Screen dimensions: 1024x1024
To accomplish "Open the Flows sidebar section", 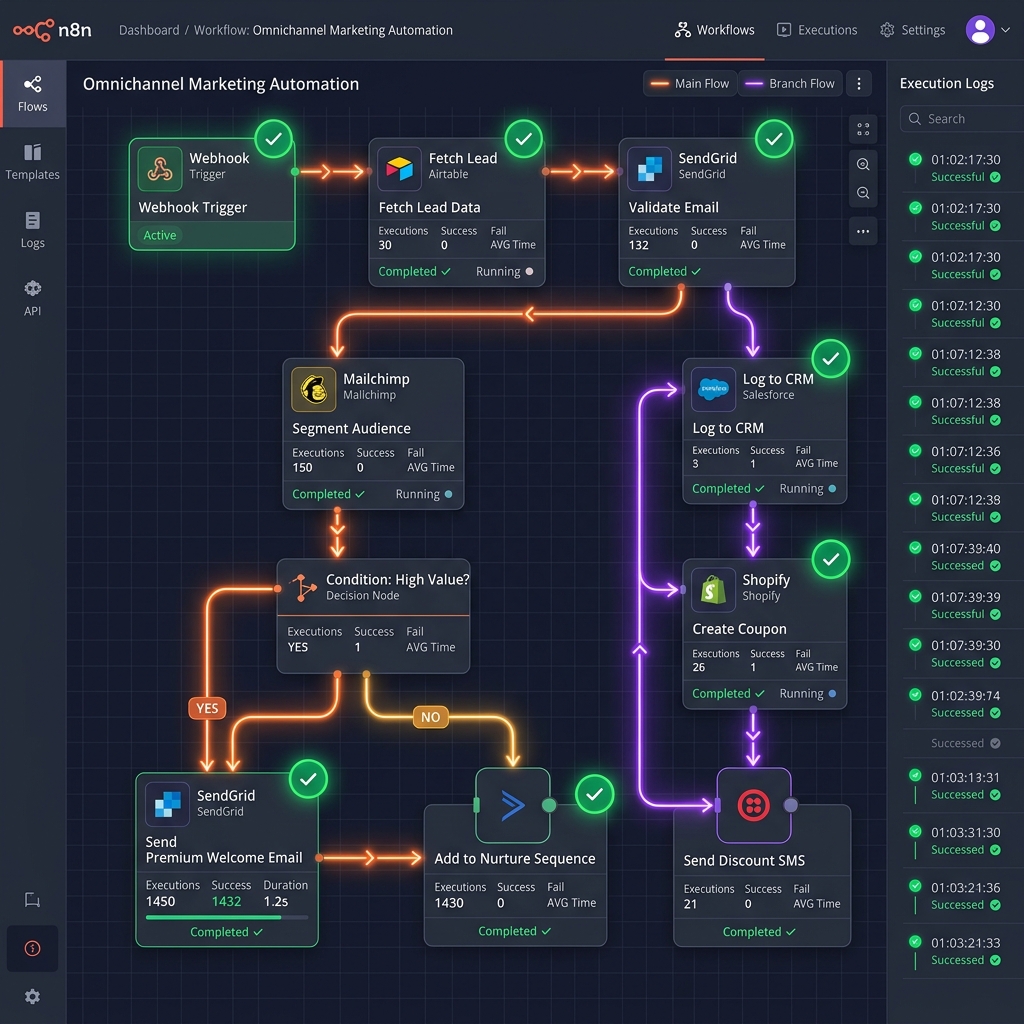I will [33, 94].
